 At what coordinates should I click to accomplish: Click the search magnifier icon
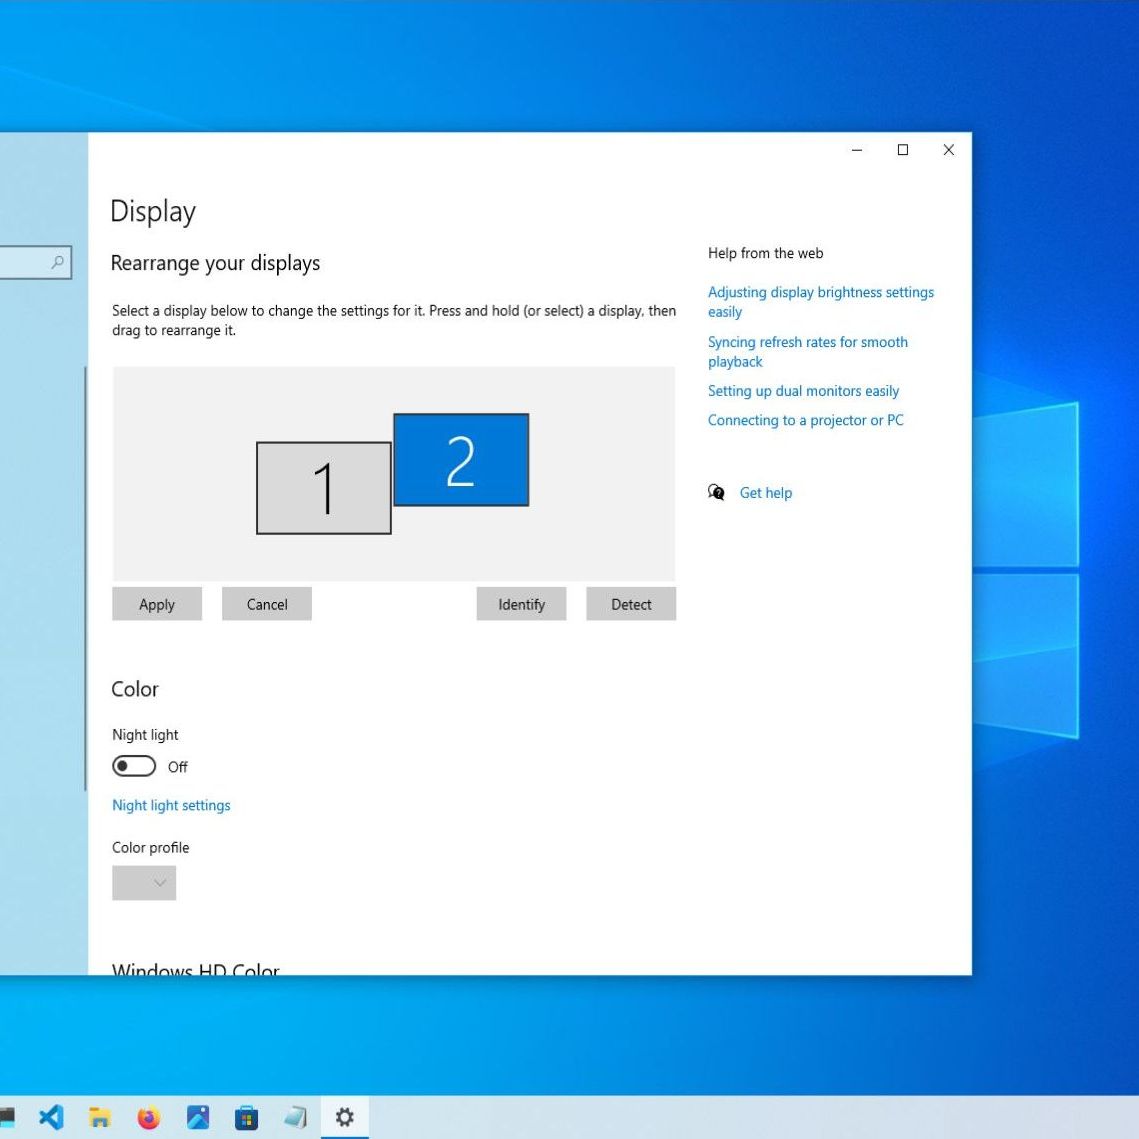pyautogui.click(x=57, y=262)
